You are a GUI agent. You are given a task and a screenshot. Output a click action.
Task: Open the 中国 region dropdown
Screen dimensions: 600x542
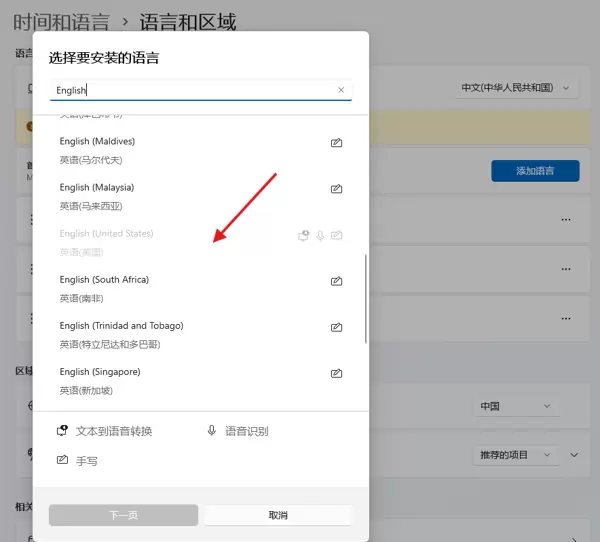[514, 407]
